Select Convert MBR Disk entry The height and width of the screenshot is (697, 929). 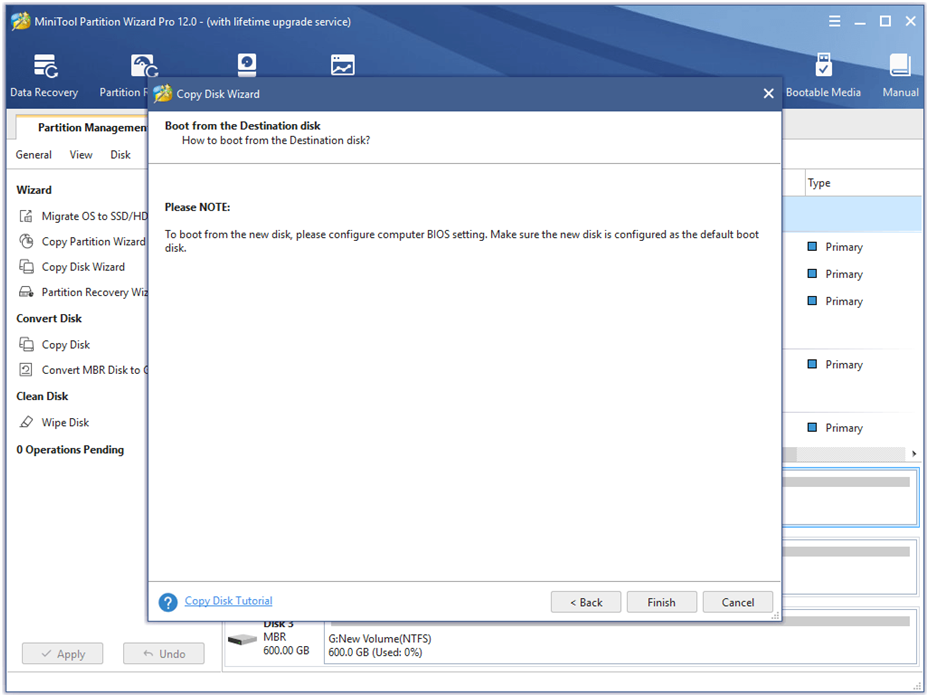(x=95, y=370)
